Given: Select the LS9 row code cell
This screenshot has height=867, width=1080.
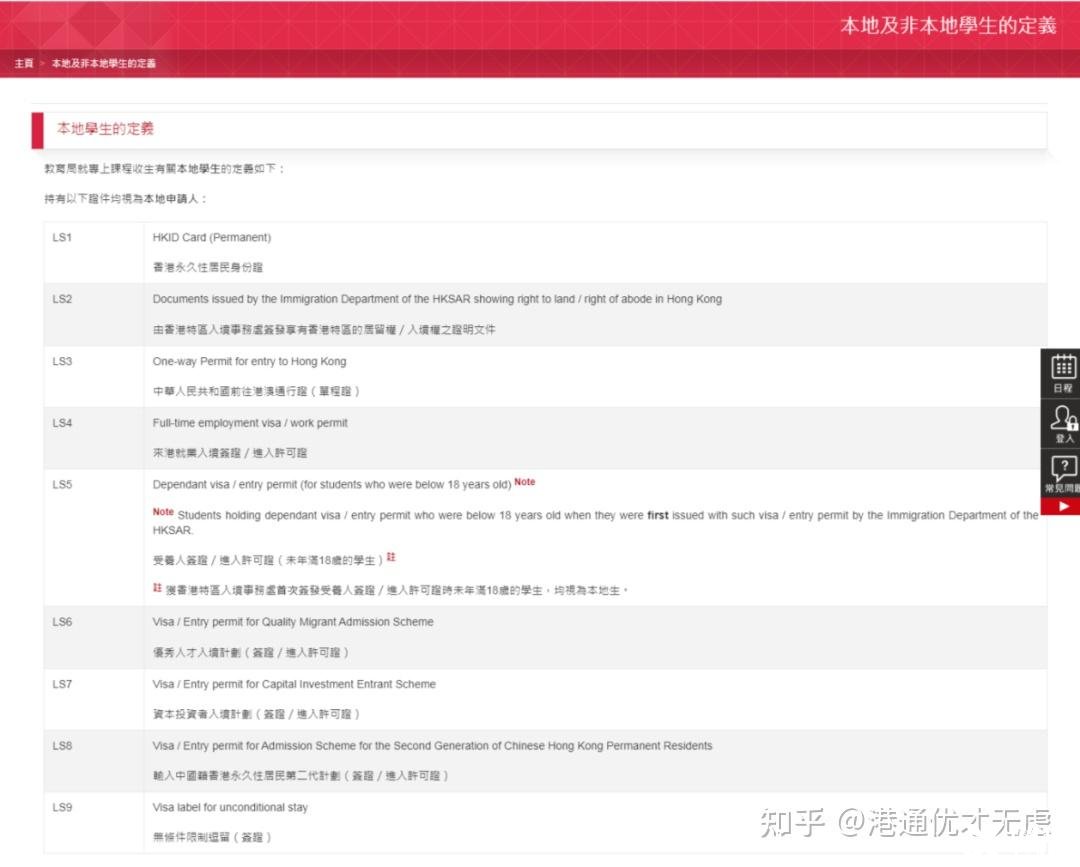Looking at the screenshot, I should [x=94, y=822].
